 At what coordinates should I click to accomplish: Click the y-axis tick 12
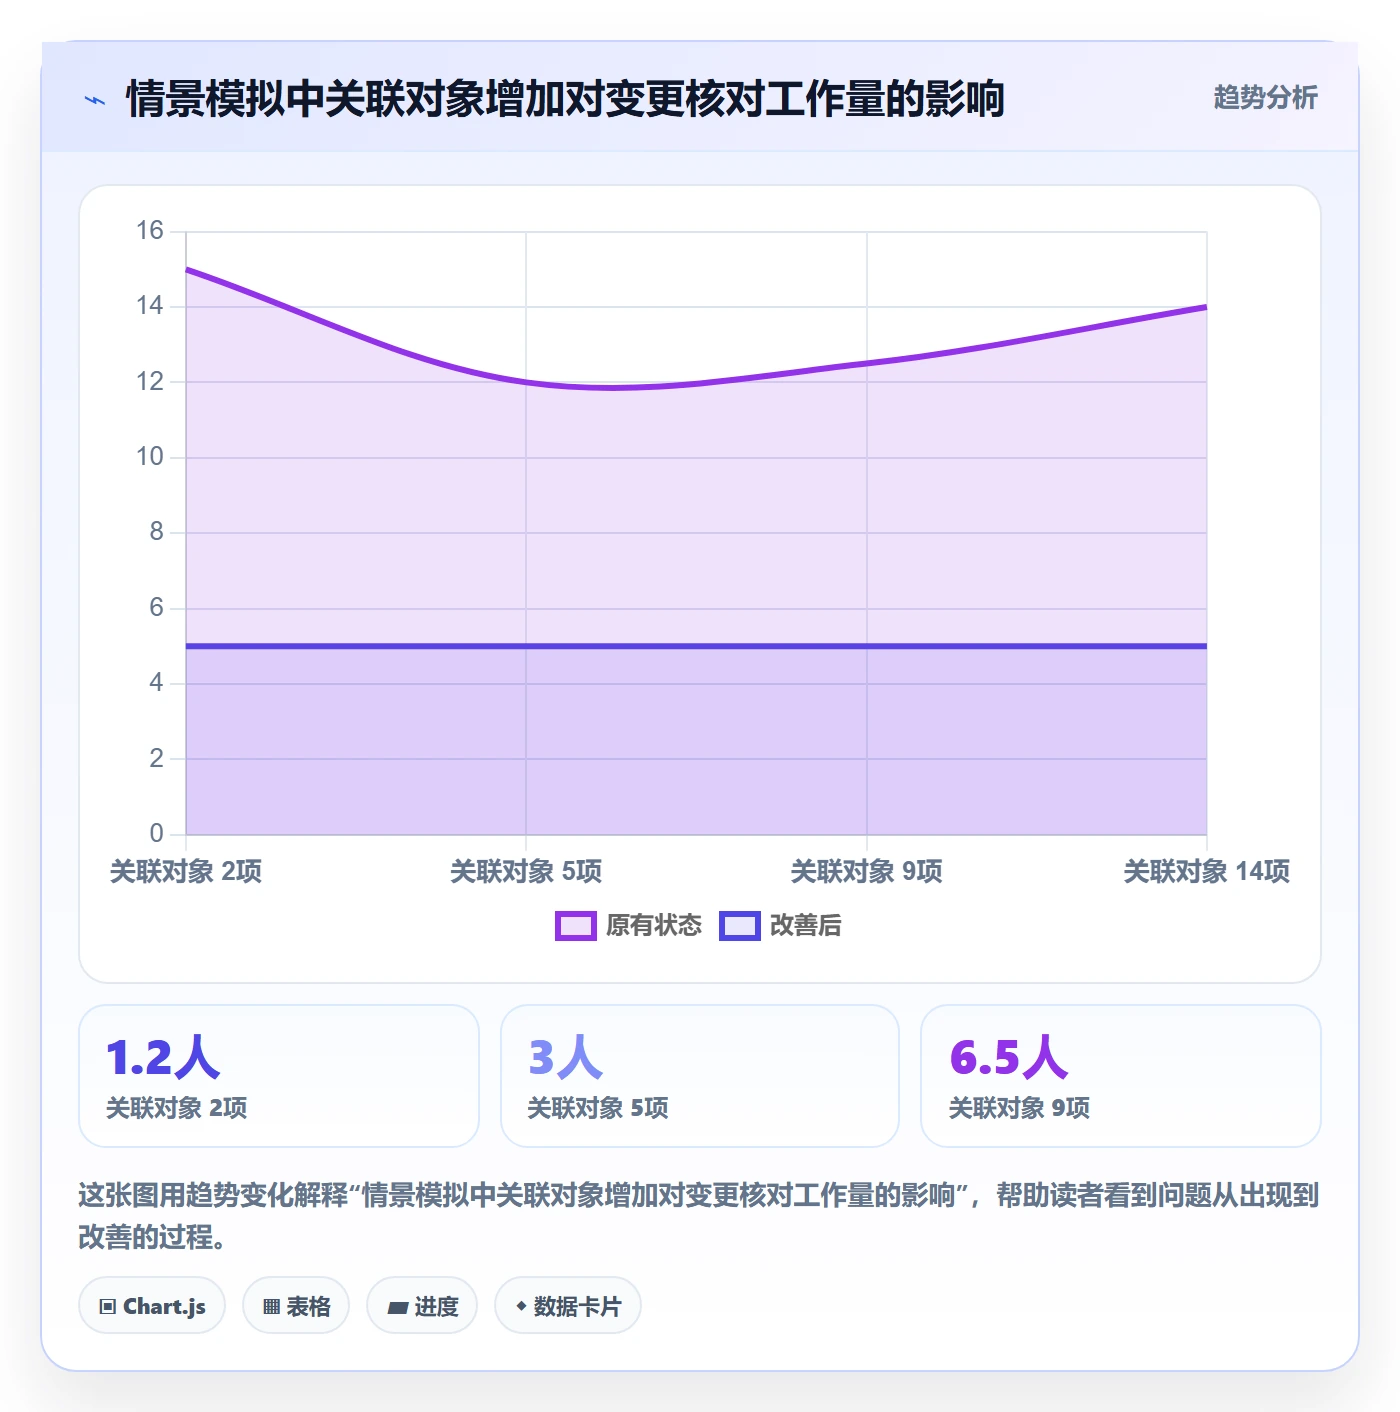click(x=150, y=381)
